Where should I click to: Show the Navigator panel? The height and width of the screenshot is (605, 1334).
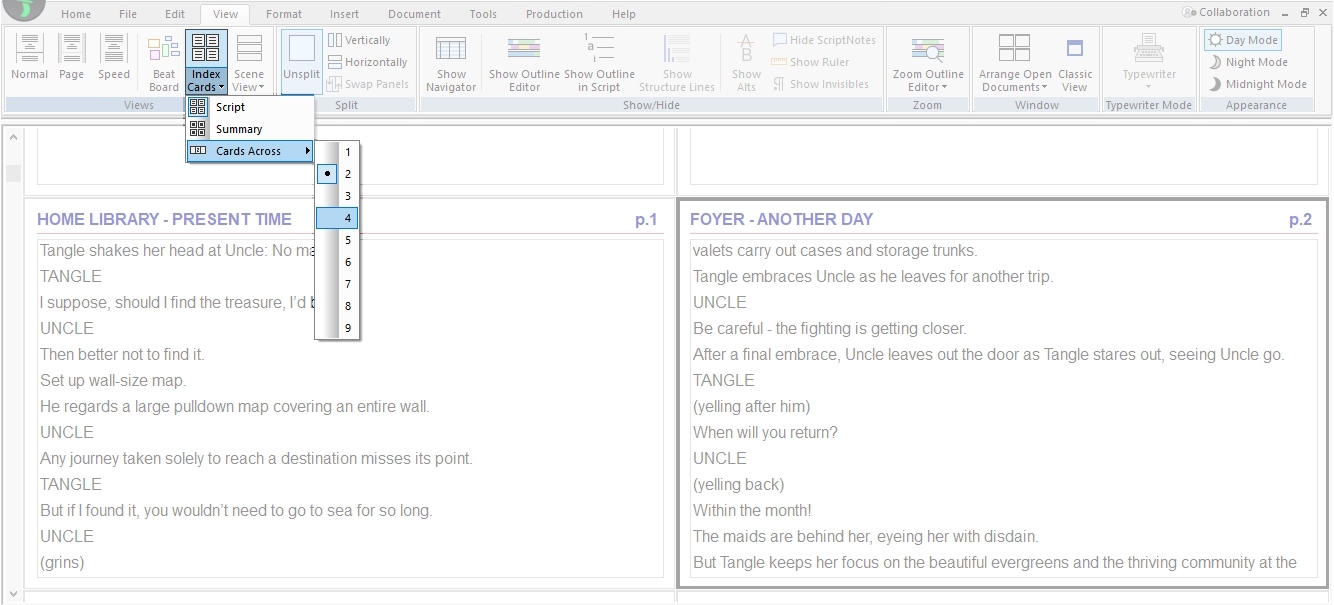[x=450, y=60]
